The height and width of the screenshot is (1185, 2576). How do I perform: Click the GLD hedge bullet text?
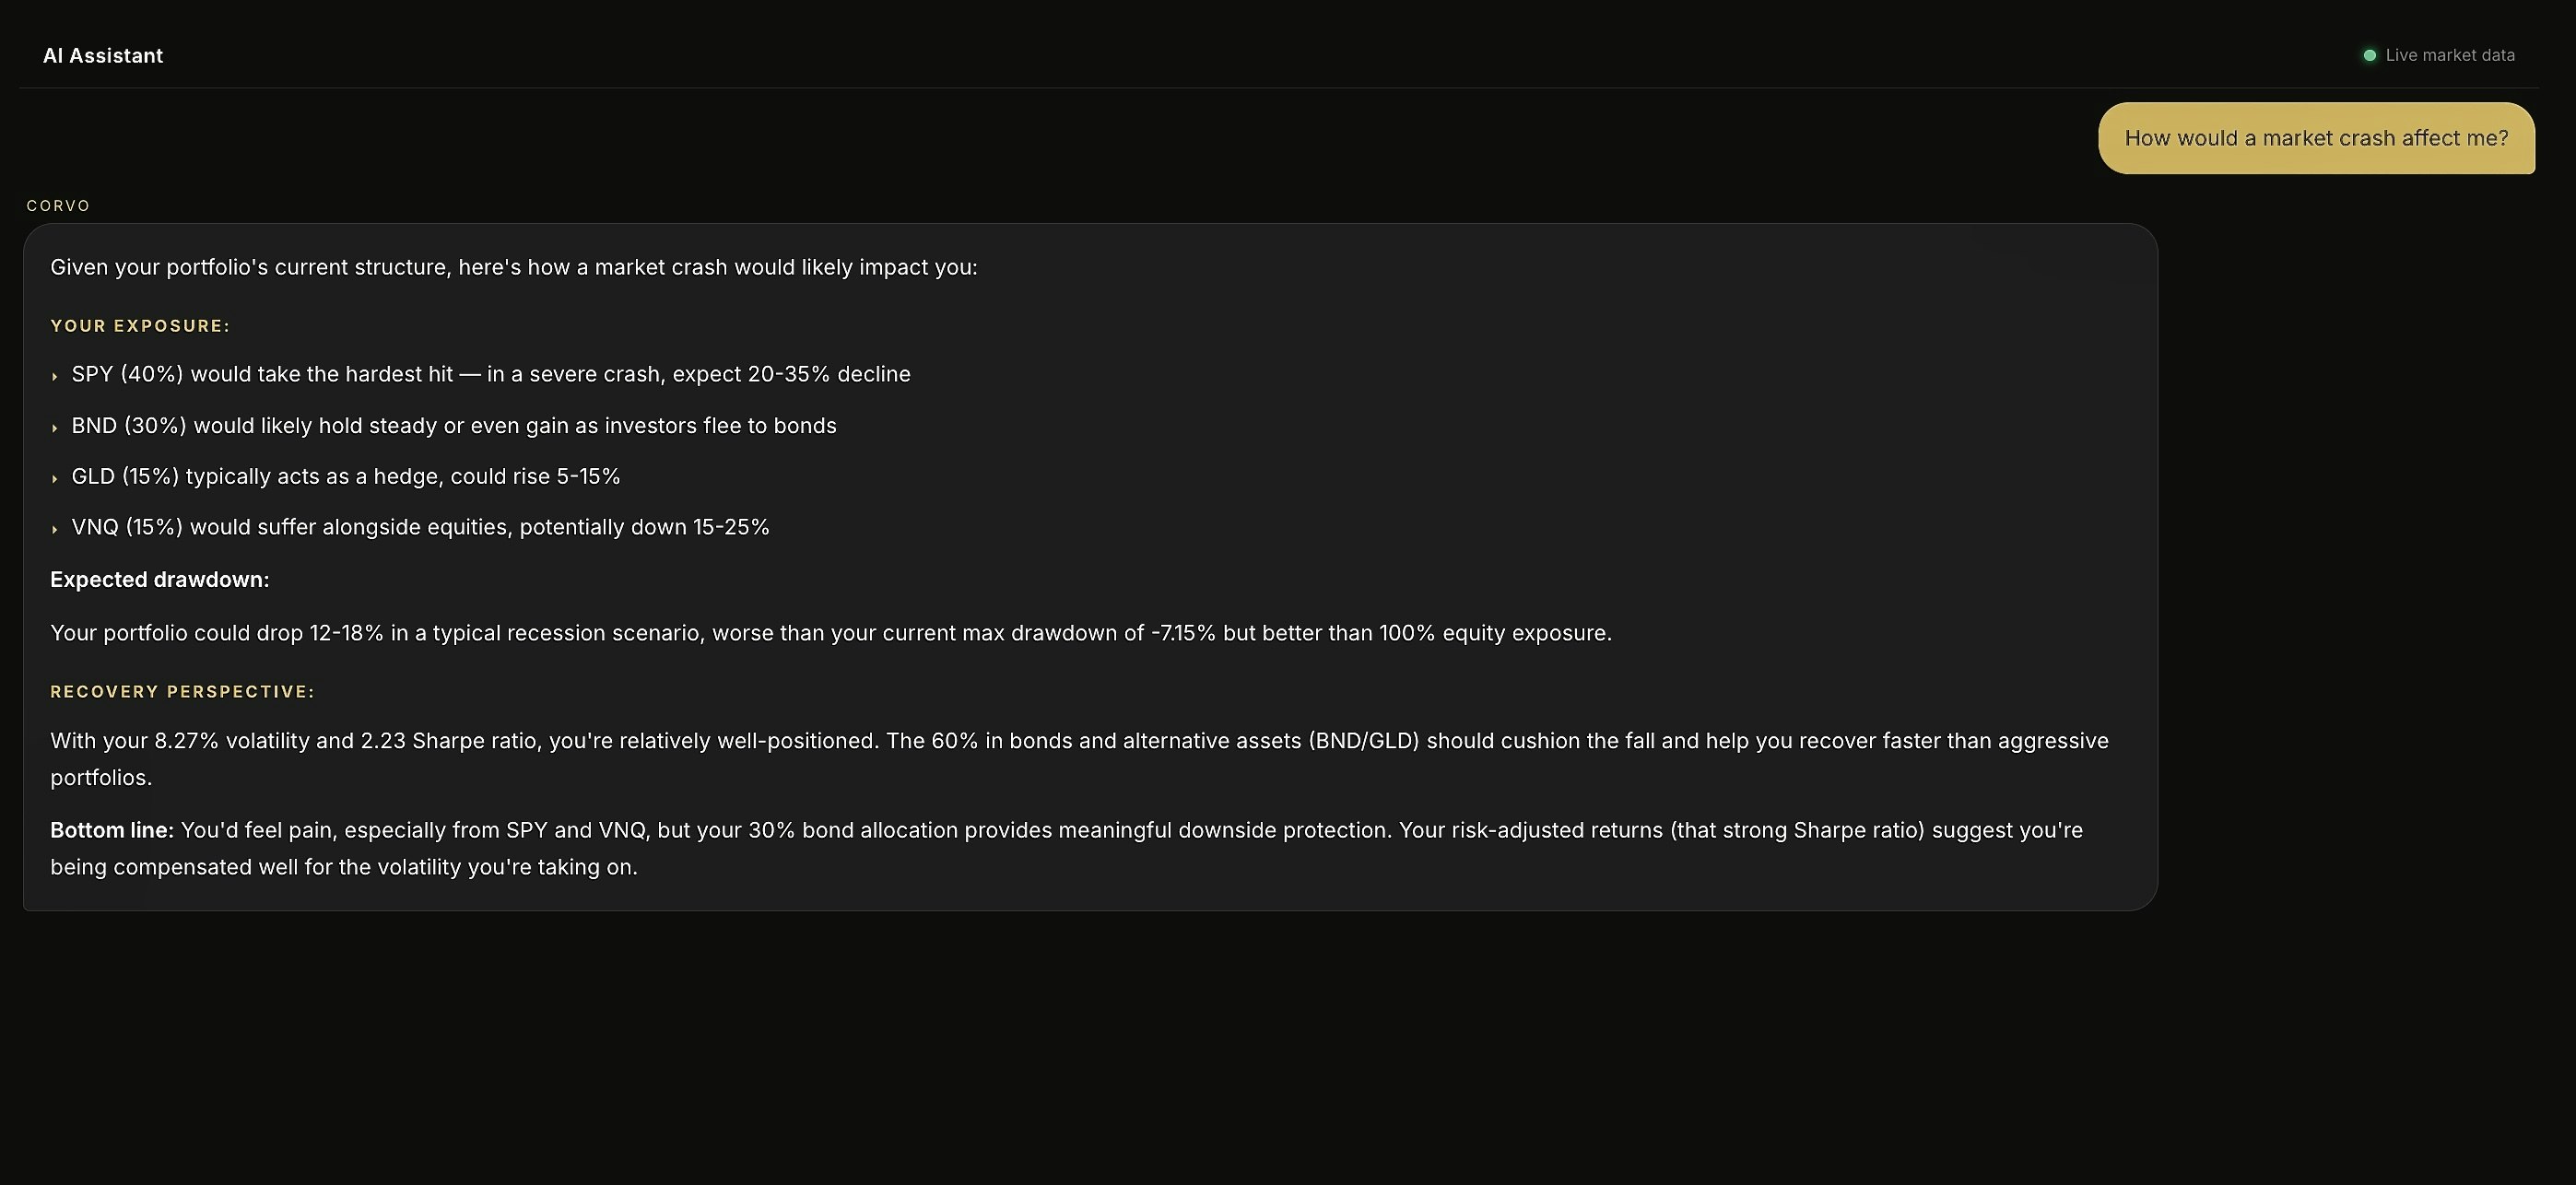(346, 476)
